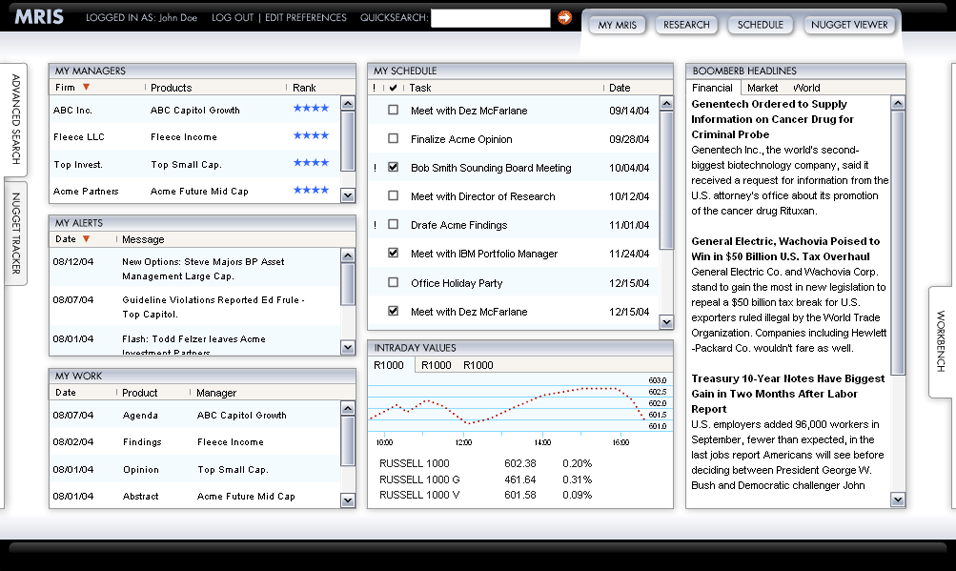Check the first Meet with Dez McFarlane 09/14/04 task

tap(393, 110)
